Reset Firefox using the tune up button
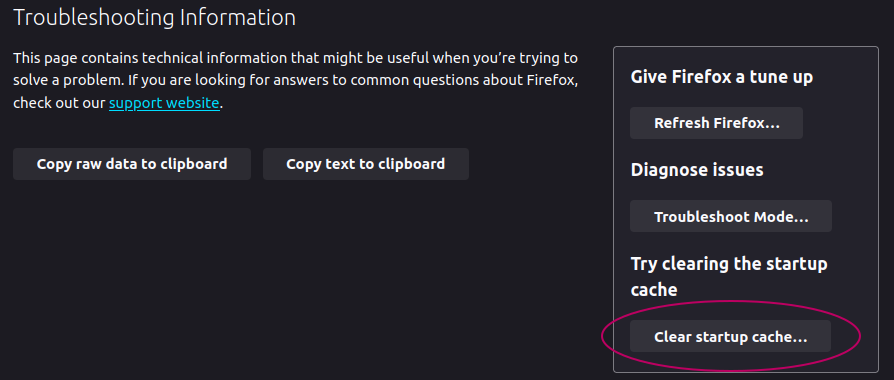 (x=716, y=123)
